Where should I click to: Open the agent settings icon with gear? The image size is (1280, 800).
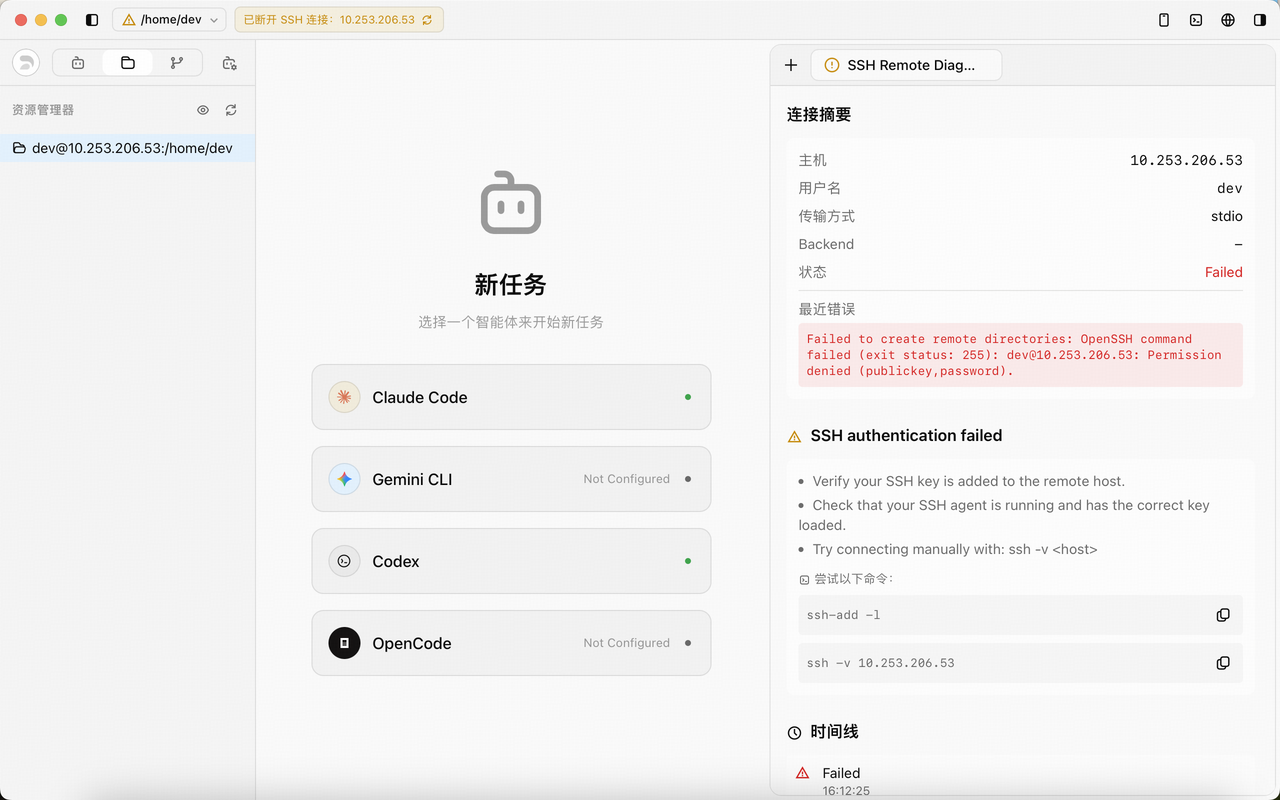[229, 62]
